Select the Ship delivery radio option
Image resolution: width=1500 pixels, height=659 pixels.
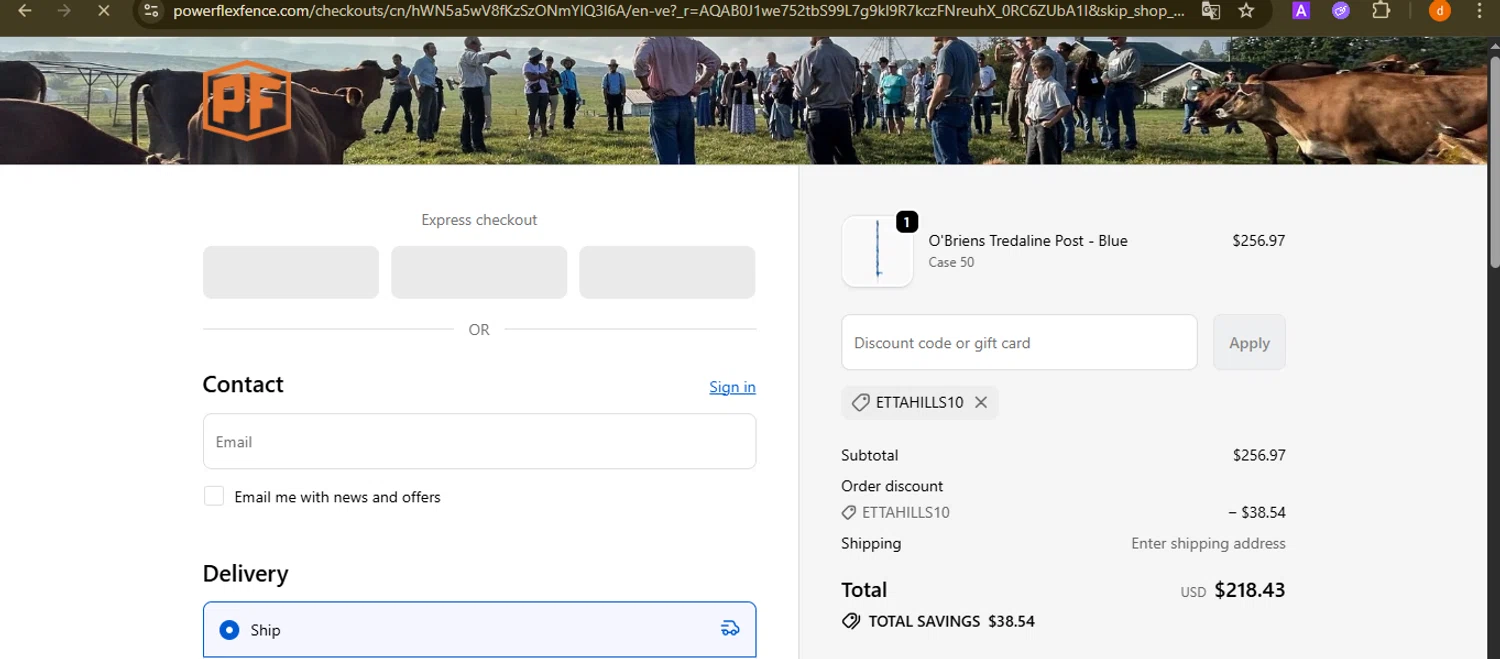pos(229,630)
